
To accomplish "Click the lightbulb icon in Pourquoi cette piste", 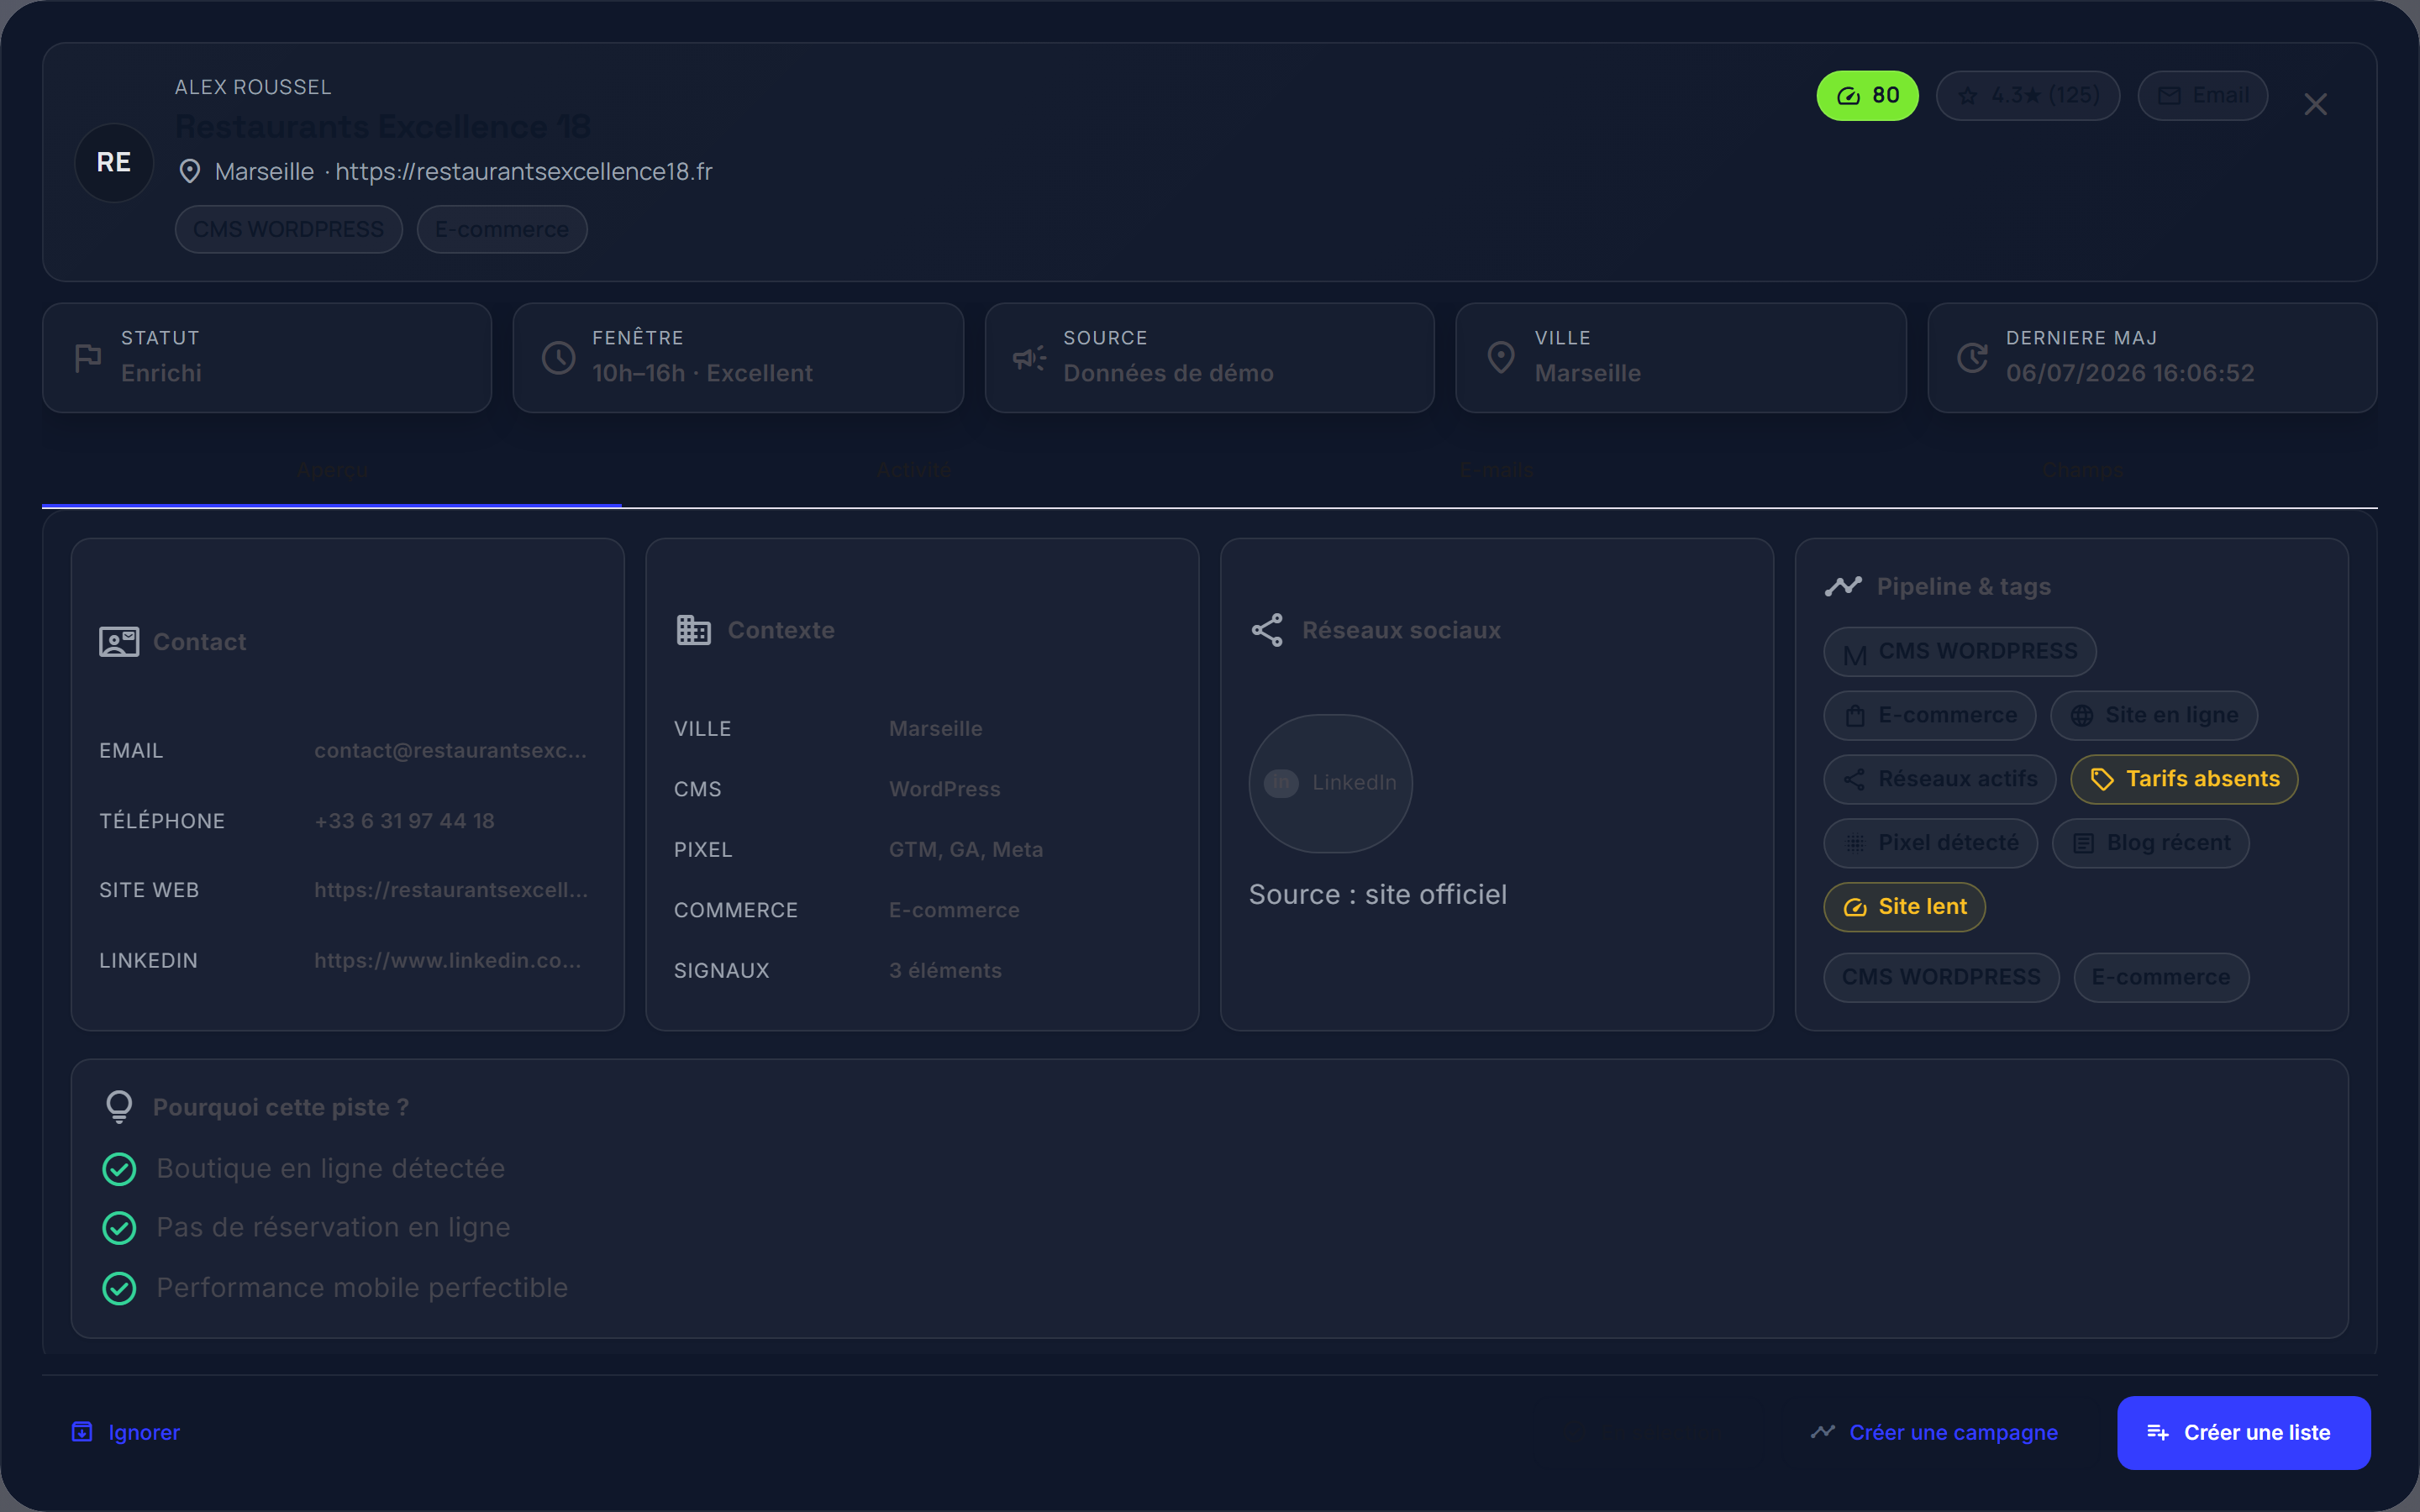I will 119,1107.
